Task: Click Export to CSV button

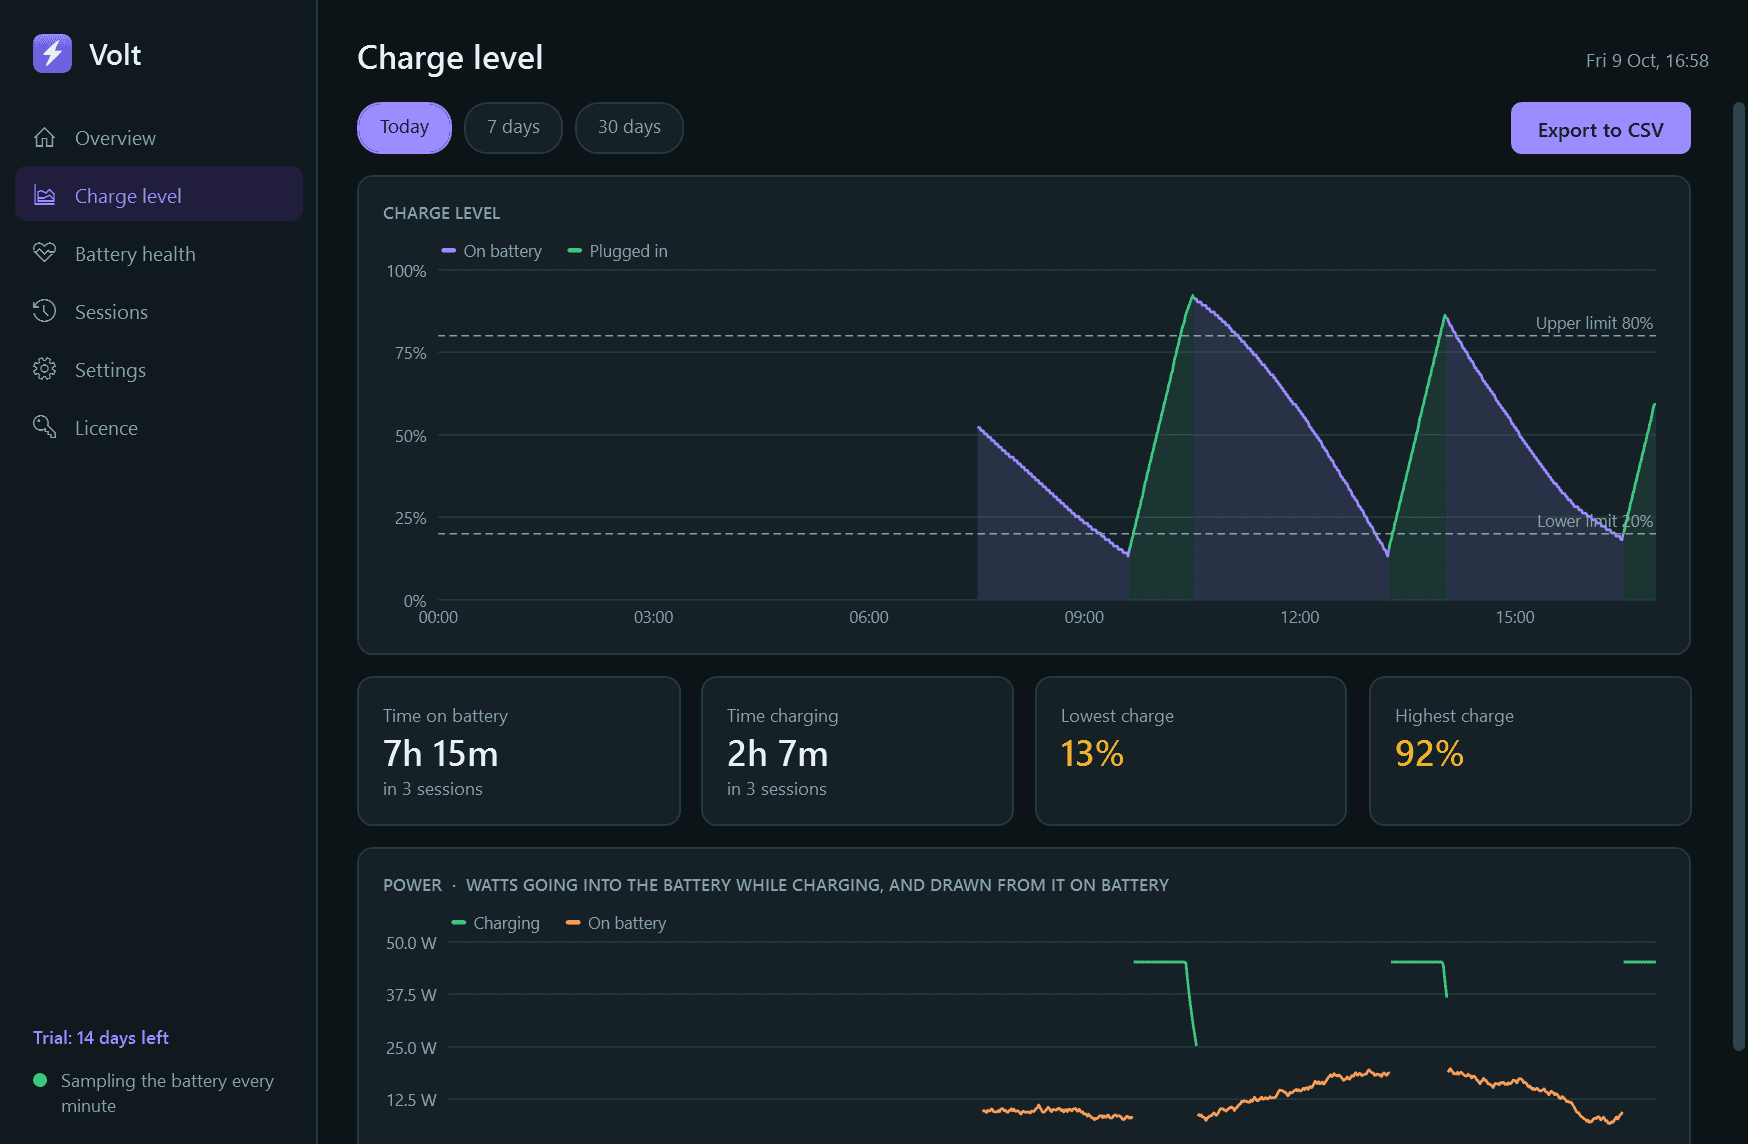Action: (x=1600, y=128)
